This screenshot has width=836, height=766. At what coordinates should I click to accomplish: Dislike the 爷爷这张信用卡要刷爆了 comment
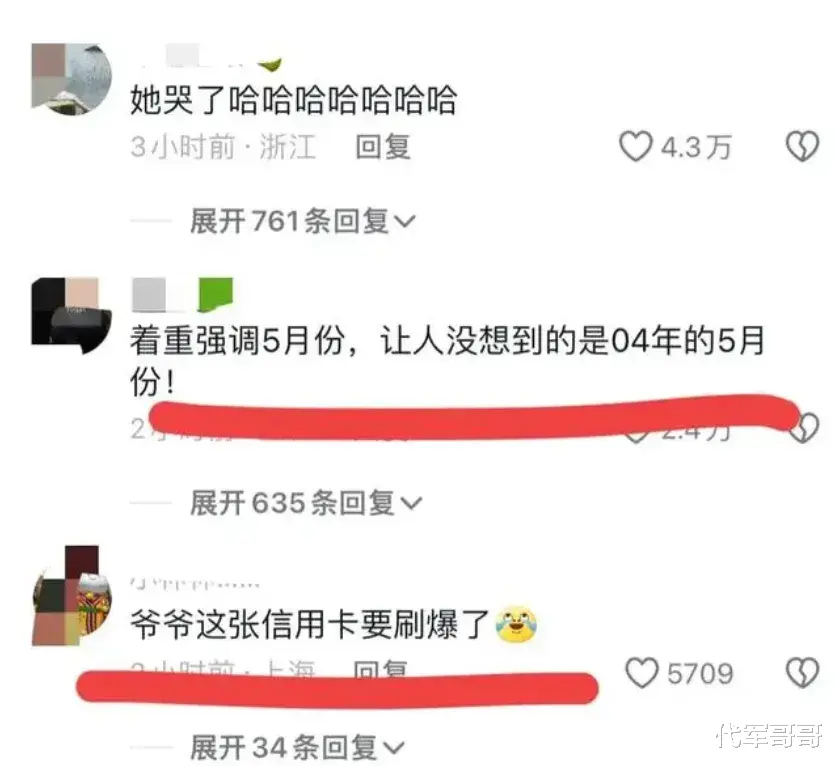[802, 673]
